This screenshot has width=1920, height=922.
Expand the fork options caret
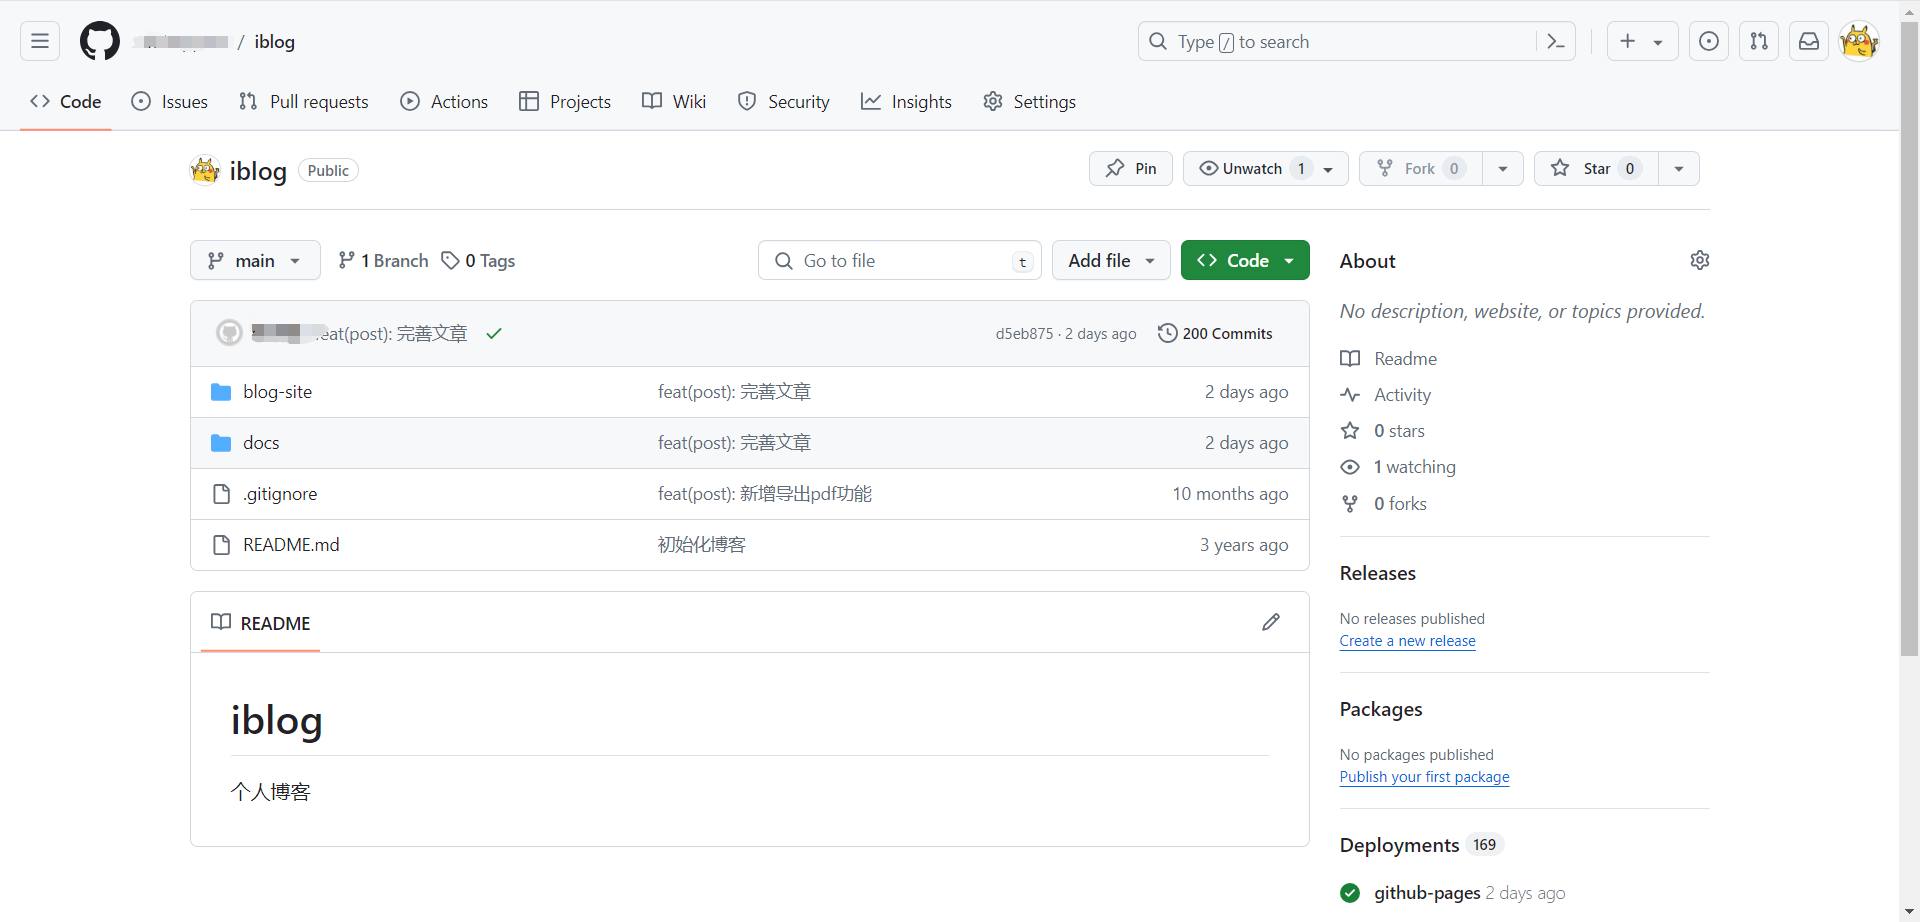[x=1503, y=168]
